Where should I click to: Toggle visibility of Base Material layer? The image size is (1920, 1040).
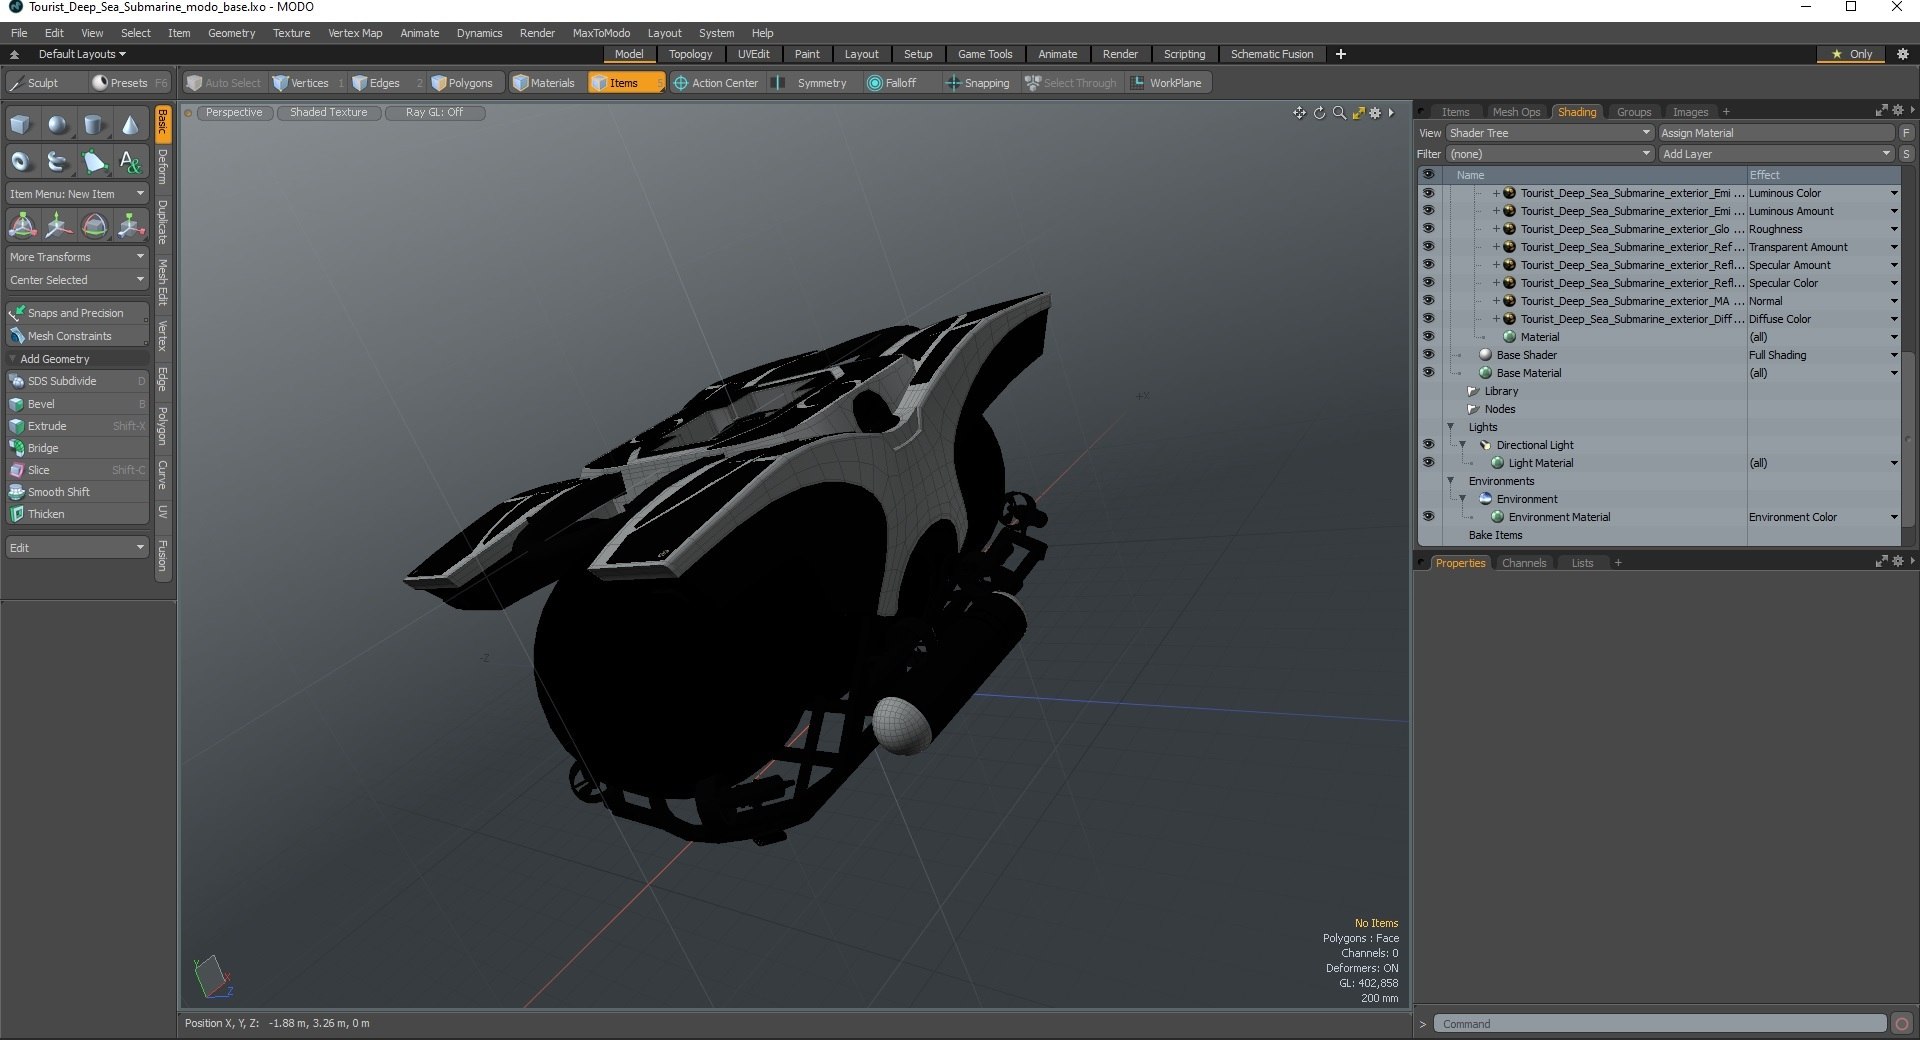point(1428,373)
